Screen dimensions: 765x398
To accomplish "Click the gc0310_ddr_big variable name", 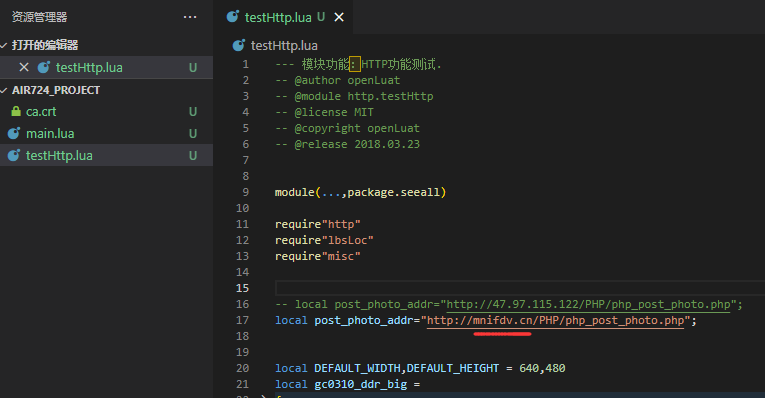I will click(360, 384).
